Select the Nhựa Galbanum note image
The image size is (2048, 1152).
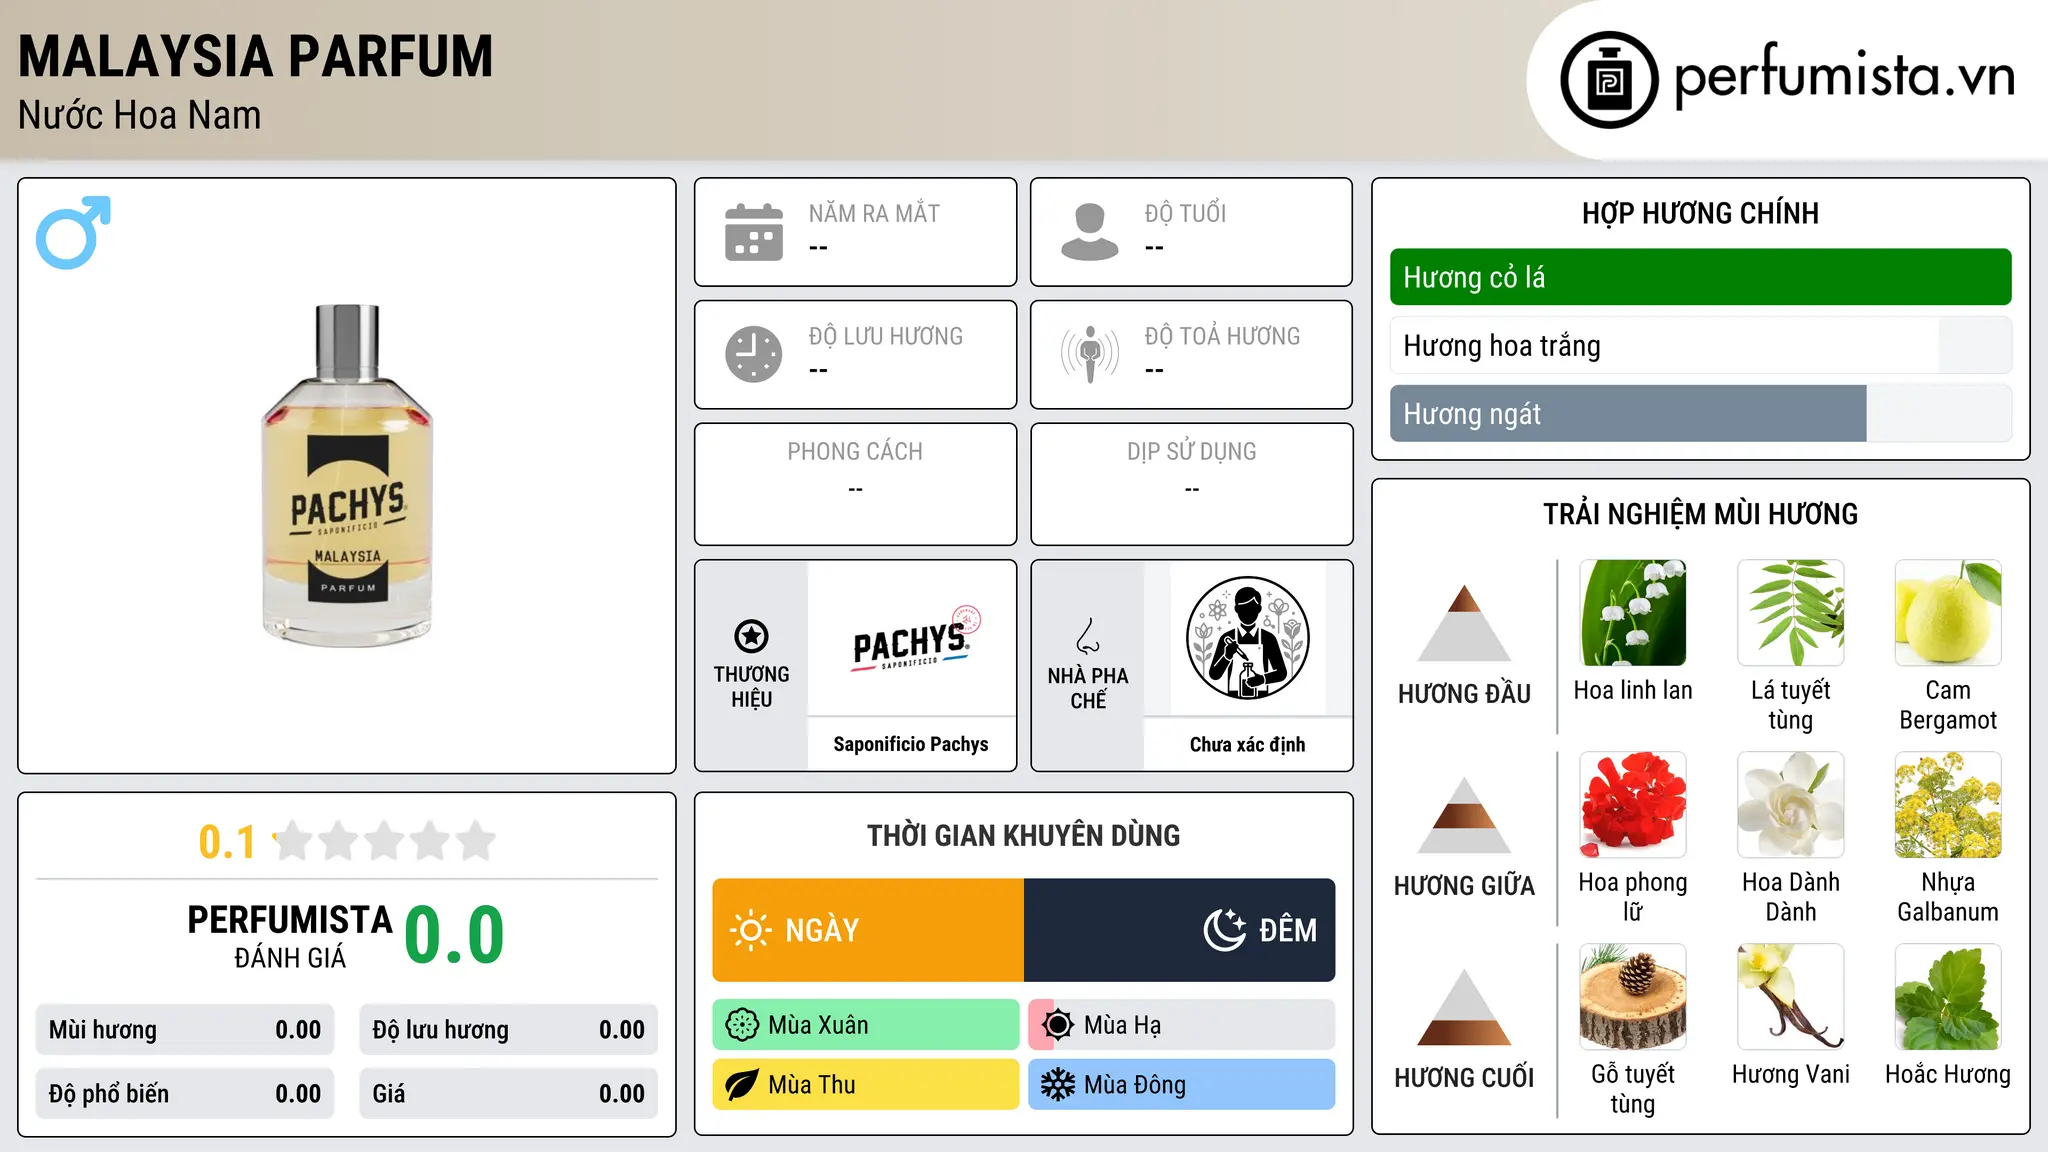pos(1948,805)
